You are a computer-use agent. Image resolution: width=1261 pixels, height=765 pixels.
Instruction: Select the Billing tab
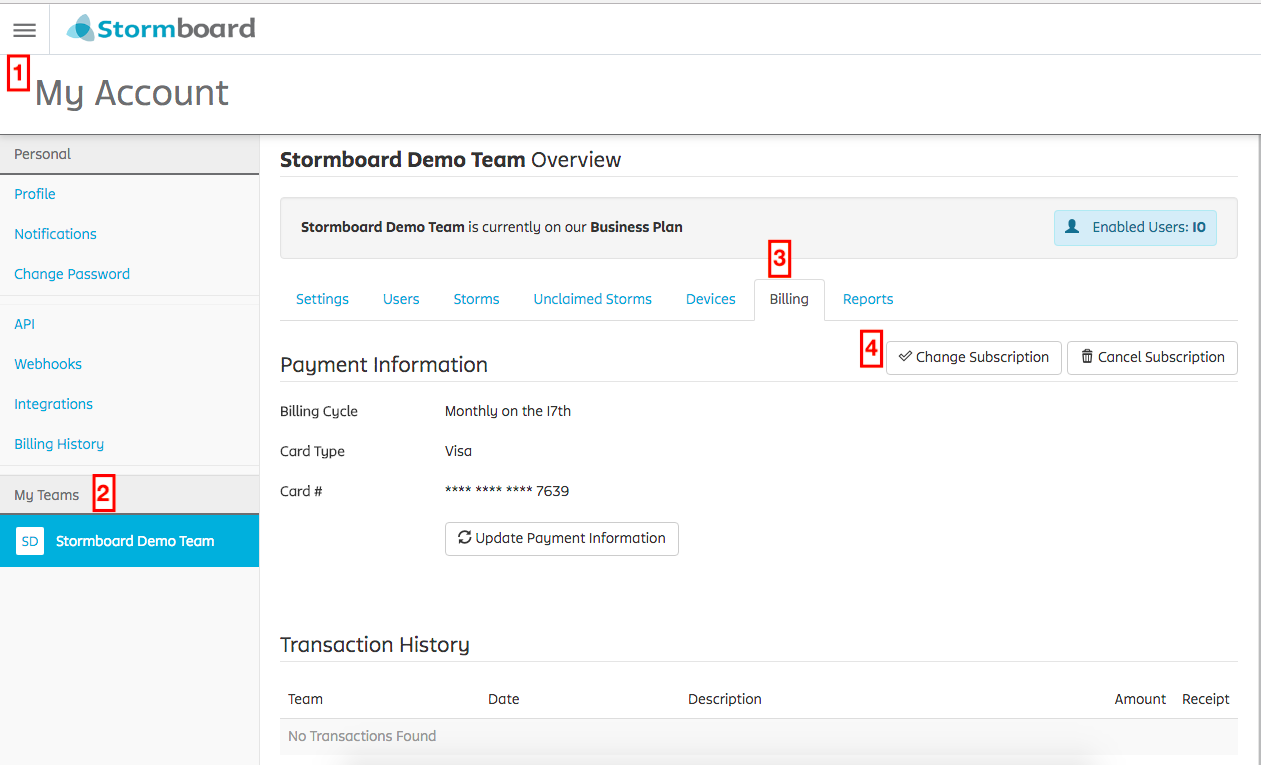point(789,299)
